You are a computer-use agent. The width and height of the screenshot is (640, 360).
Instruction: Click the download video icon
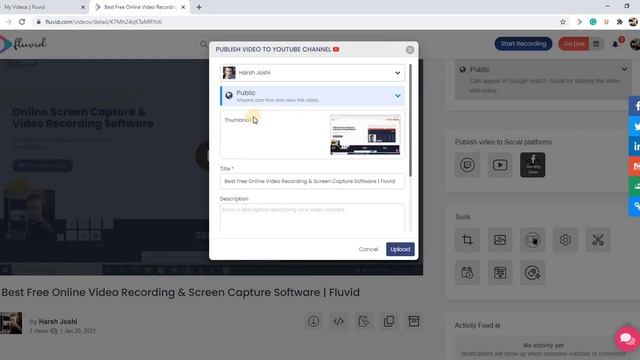pos(313,321)
